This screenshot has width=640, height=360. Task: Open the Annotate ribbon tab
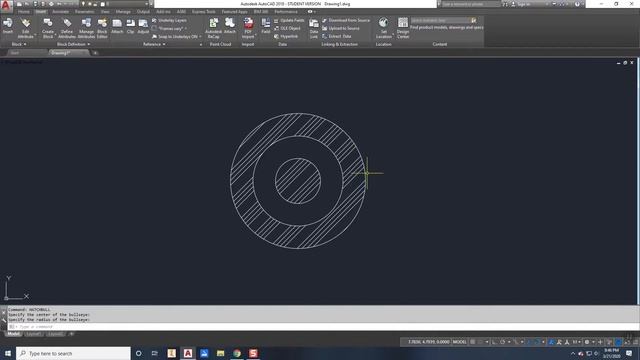(x=60, y=12)
